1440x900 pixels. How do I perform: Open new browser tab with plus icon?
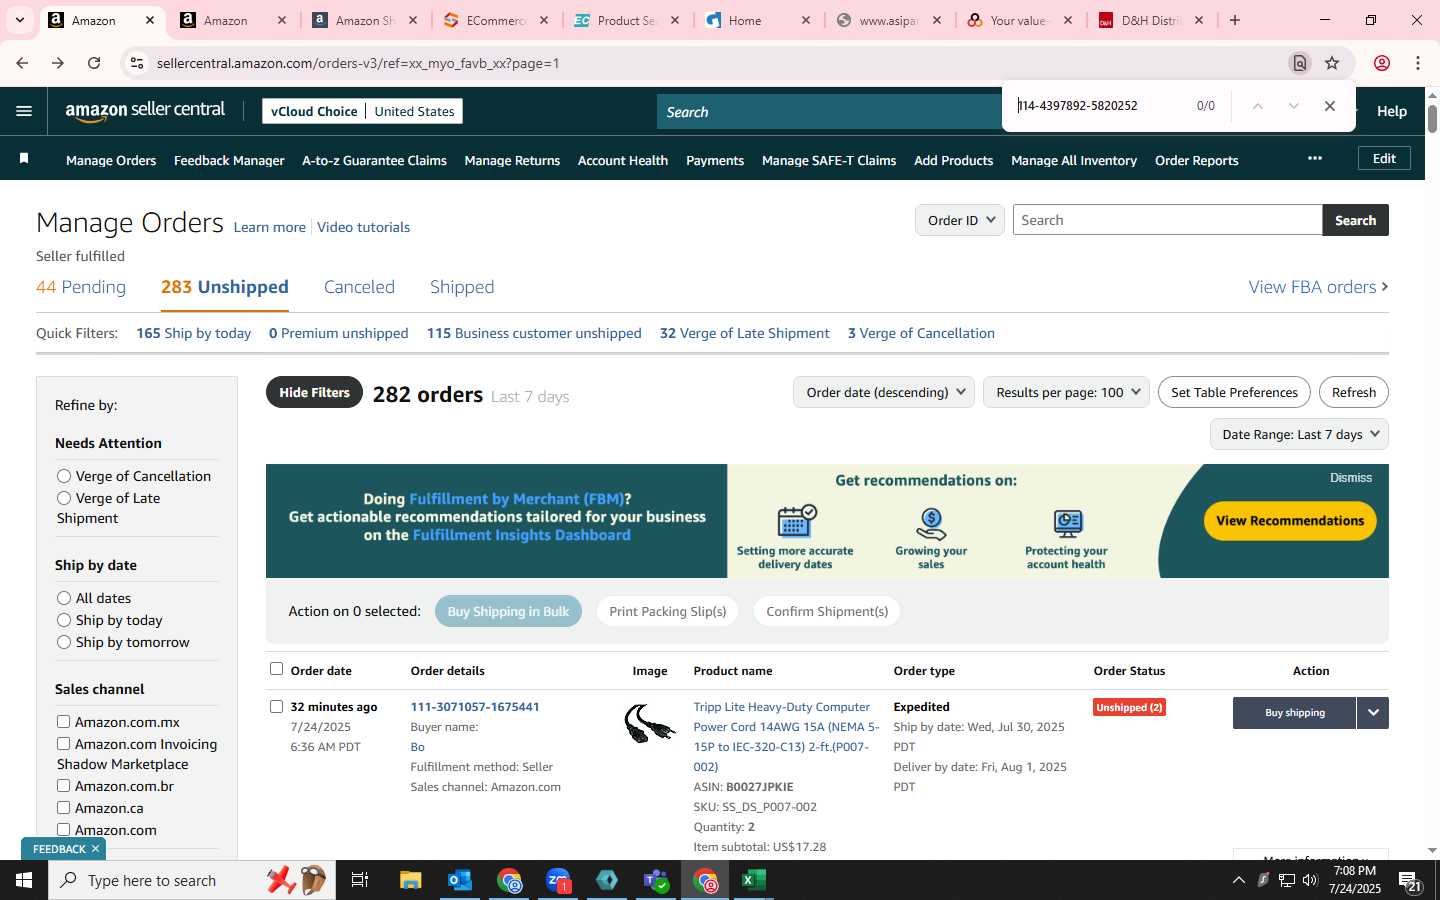1235,20
